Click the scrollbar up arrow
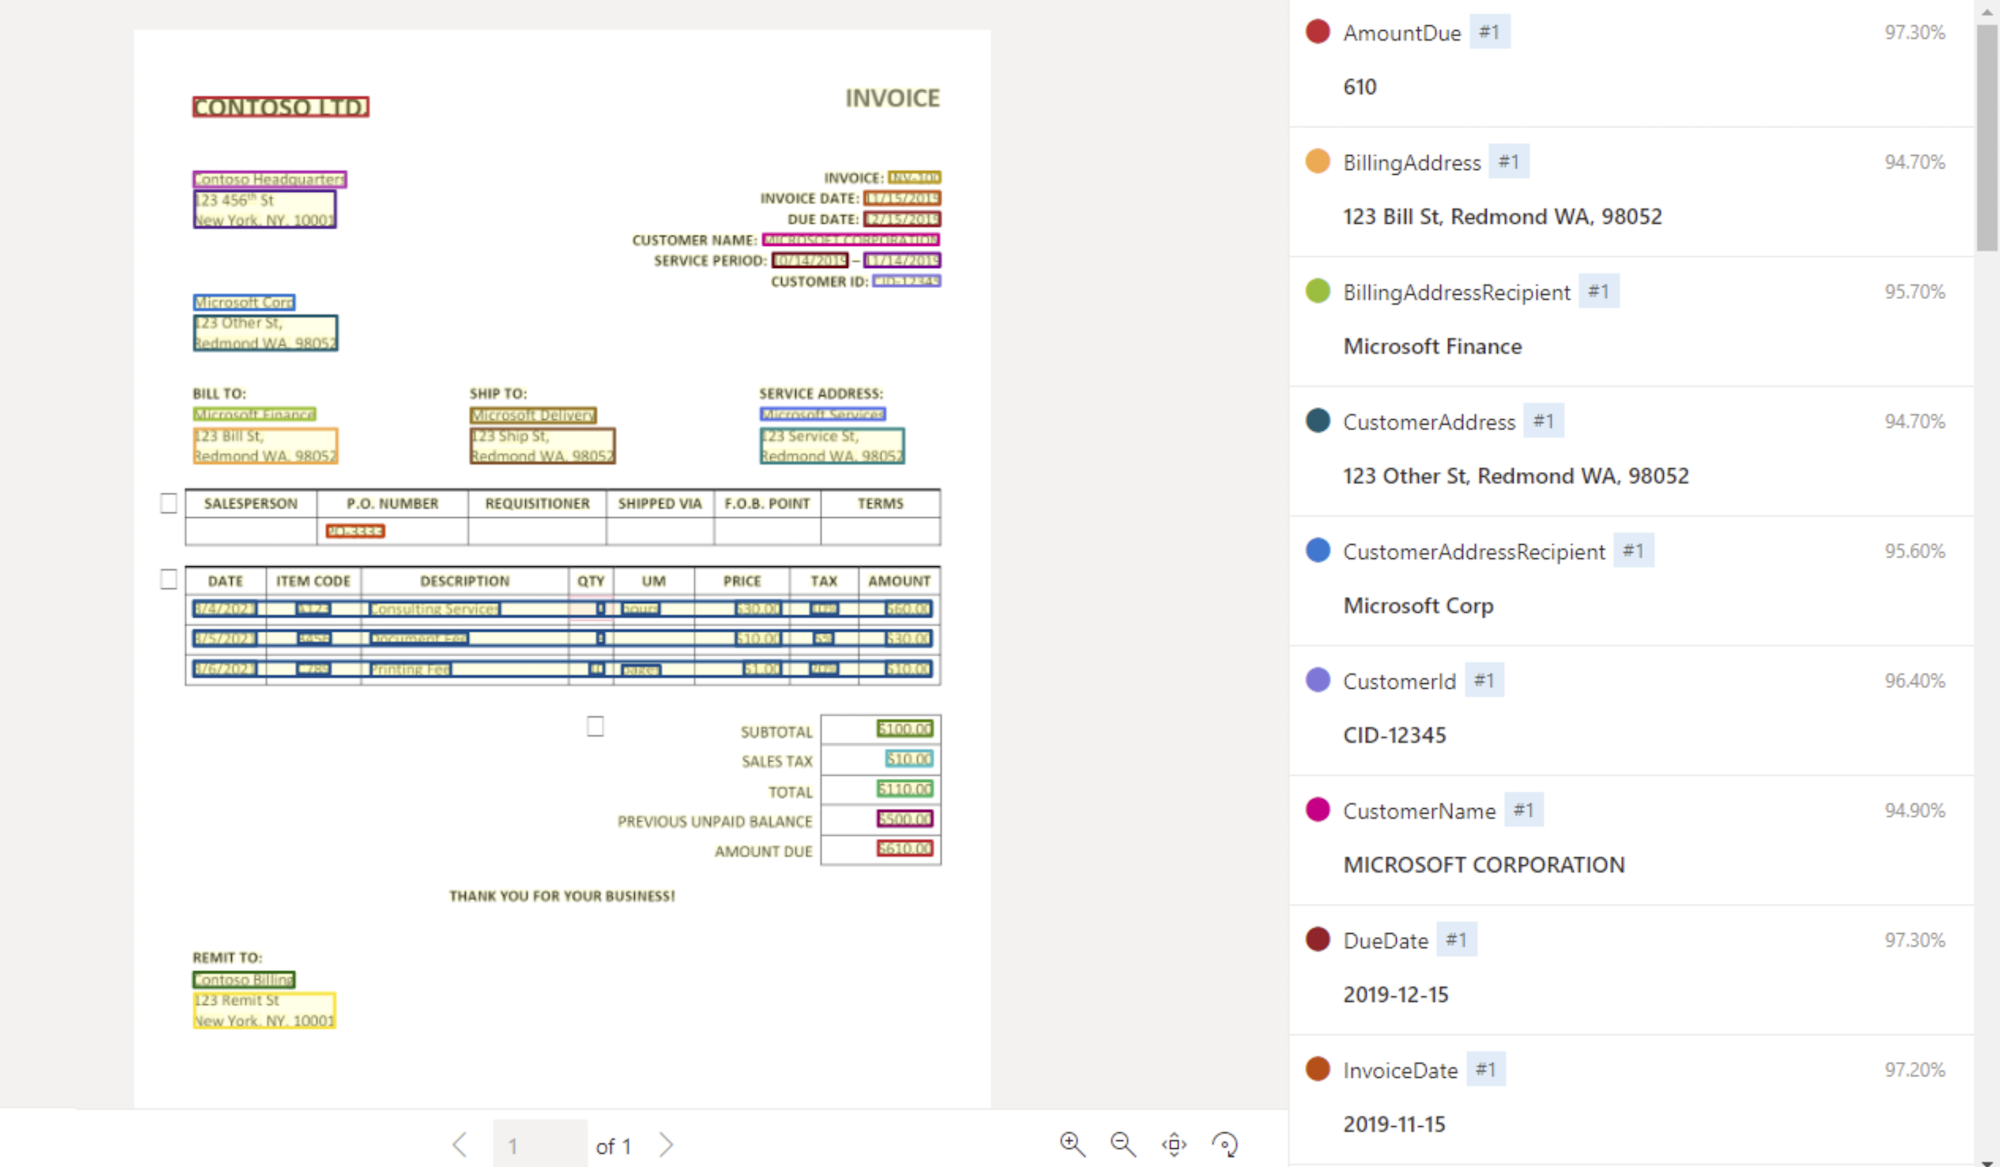Screen dimensions: 2000x1167 pos(1987,11)
